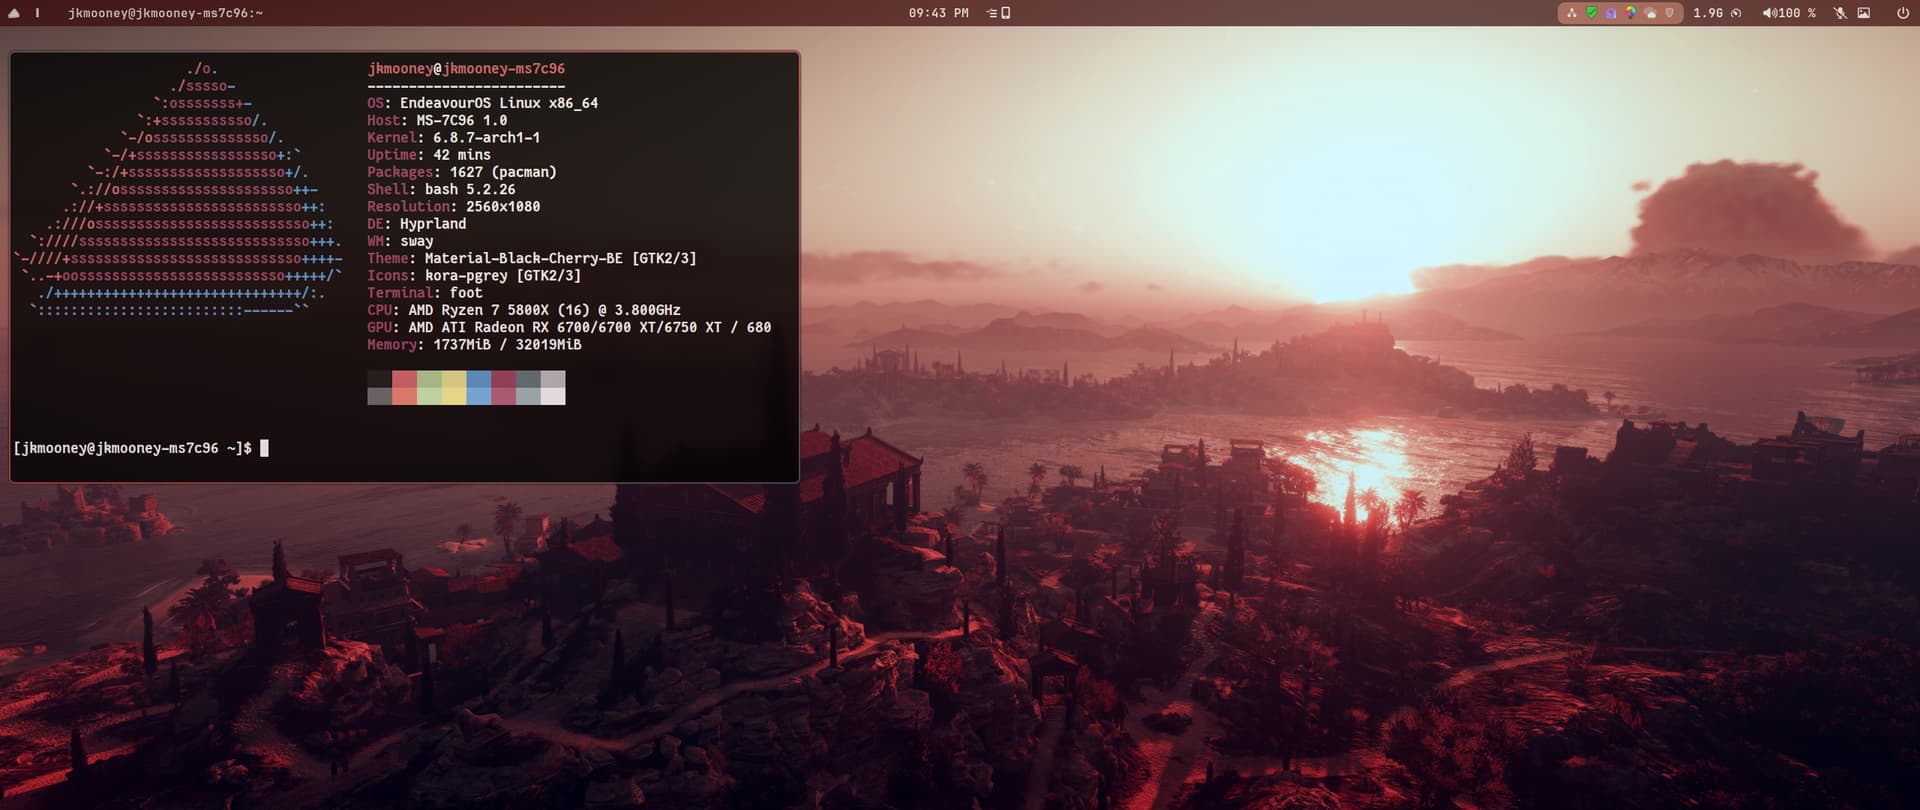Click the launcher icon at top-left corner
The height and width of the screenshot is (810, 1920).
14,13
